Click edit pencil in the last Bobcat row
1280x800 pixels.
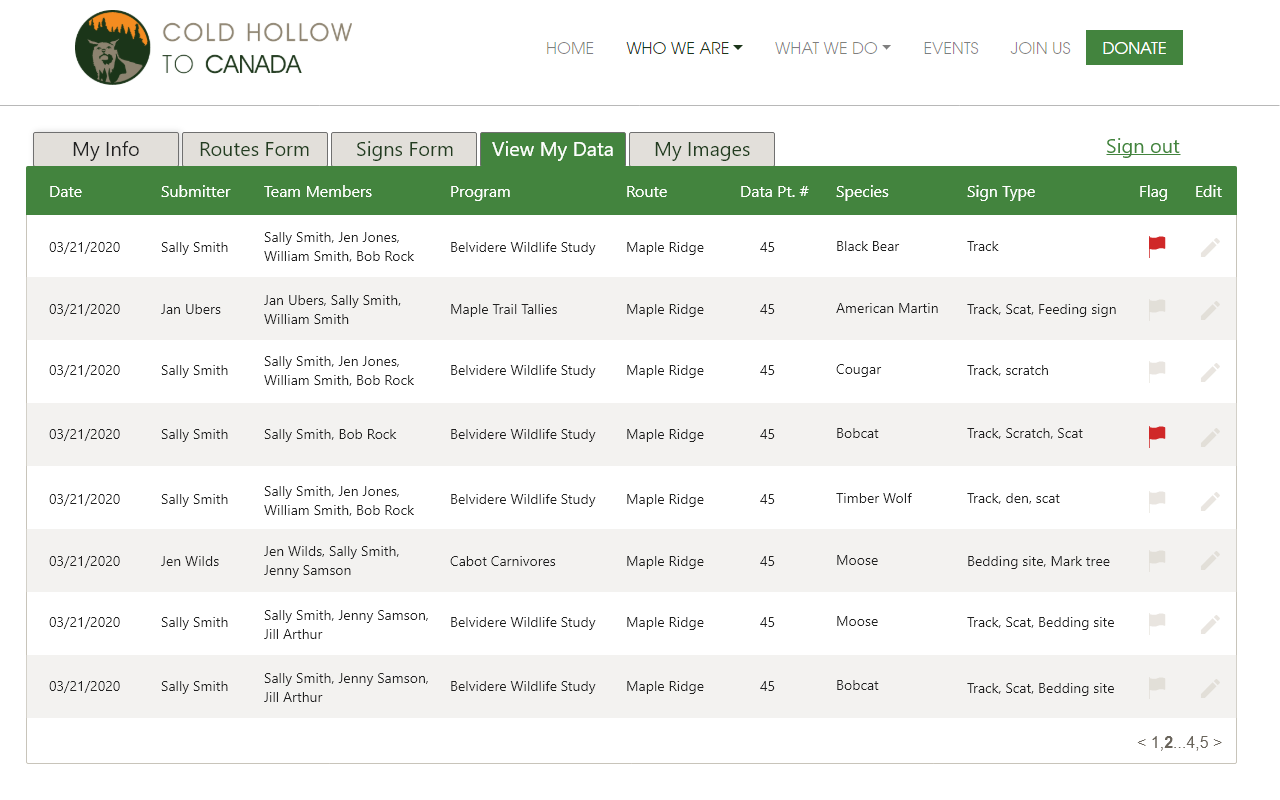[x=1210, y=687]
